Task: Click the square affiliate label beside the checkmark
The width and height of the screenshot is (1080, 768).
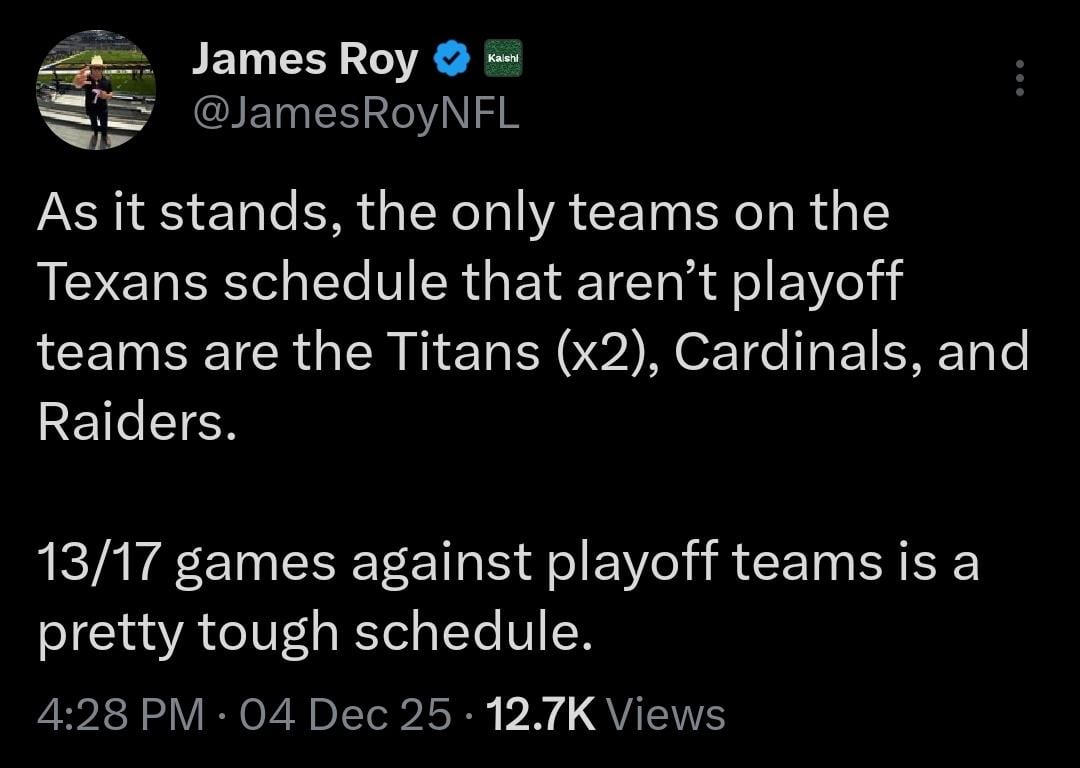Action: pos(504,57)
